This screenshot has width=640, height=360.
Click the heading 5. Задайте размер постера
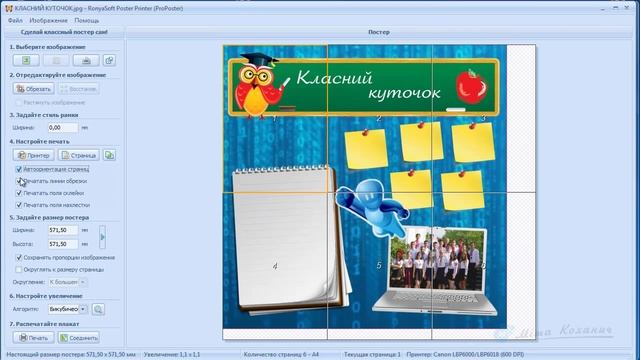coord(49,218)
